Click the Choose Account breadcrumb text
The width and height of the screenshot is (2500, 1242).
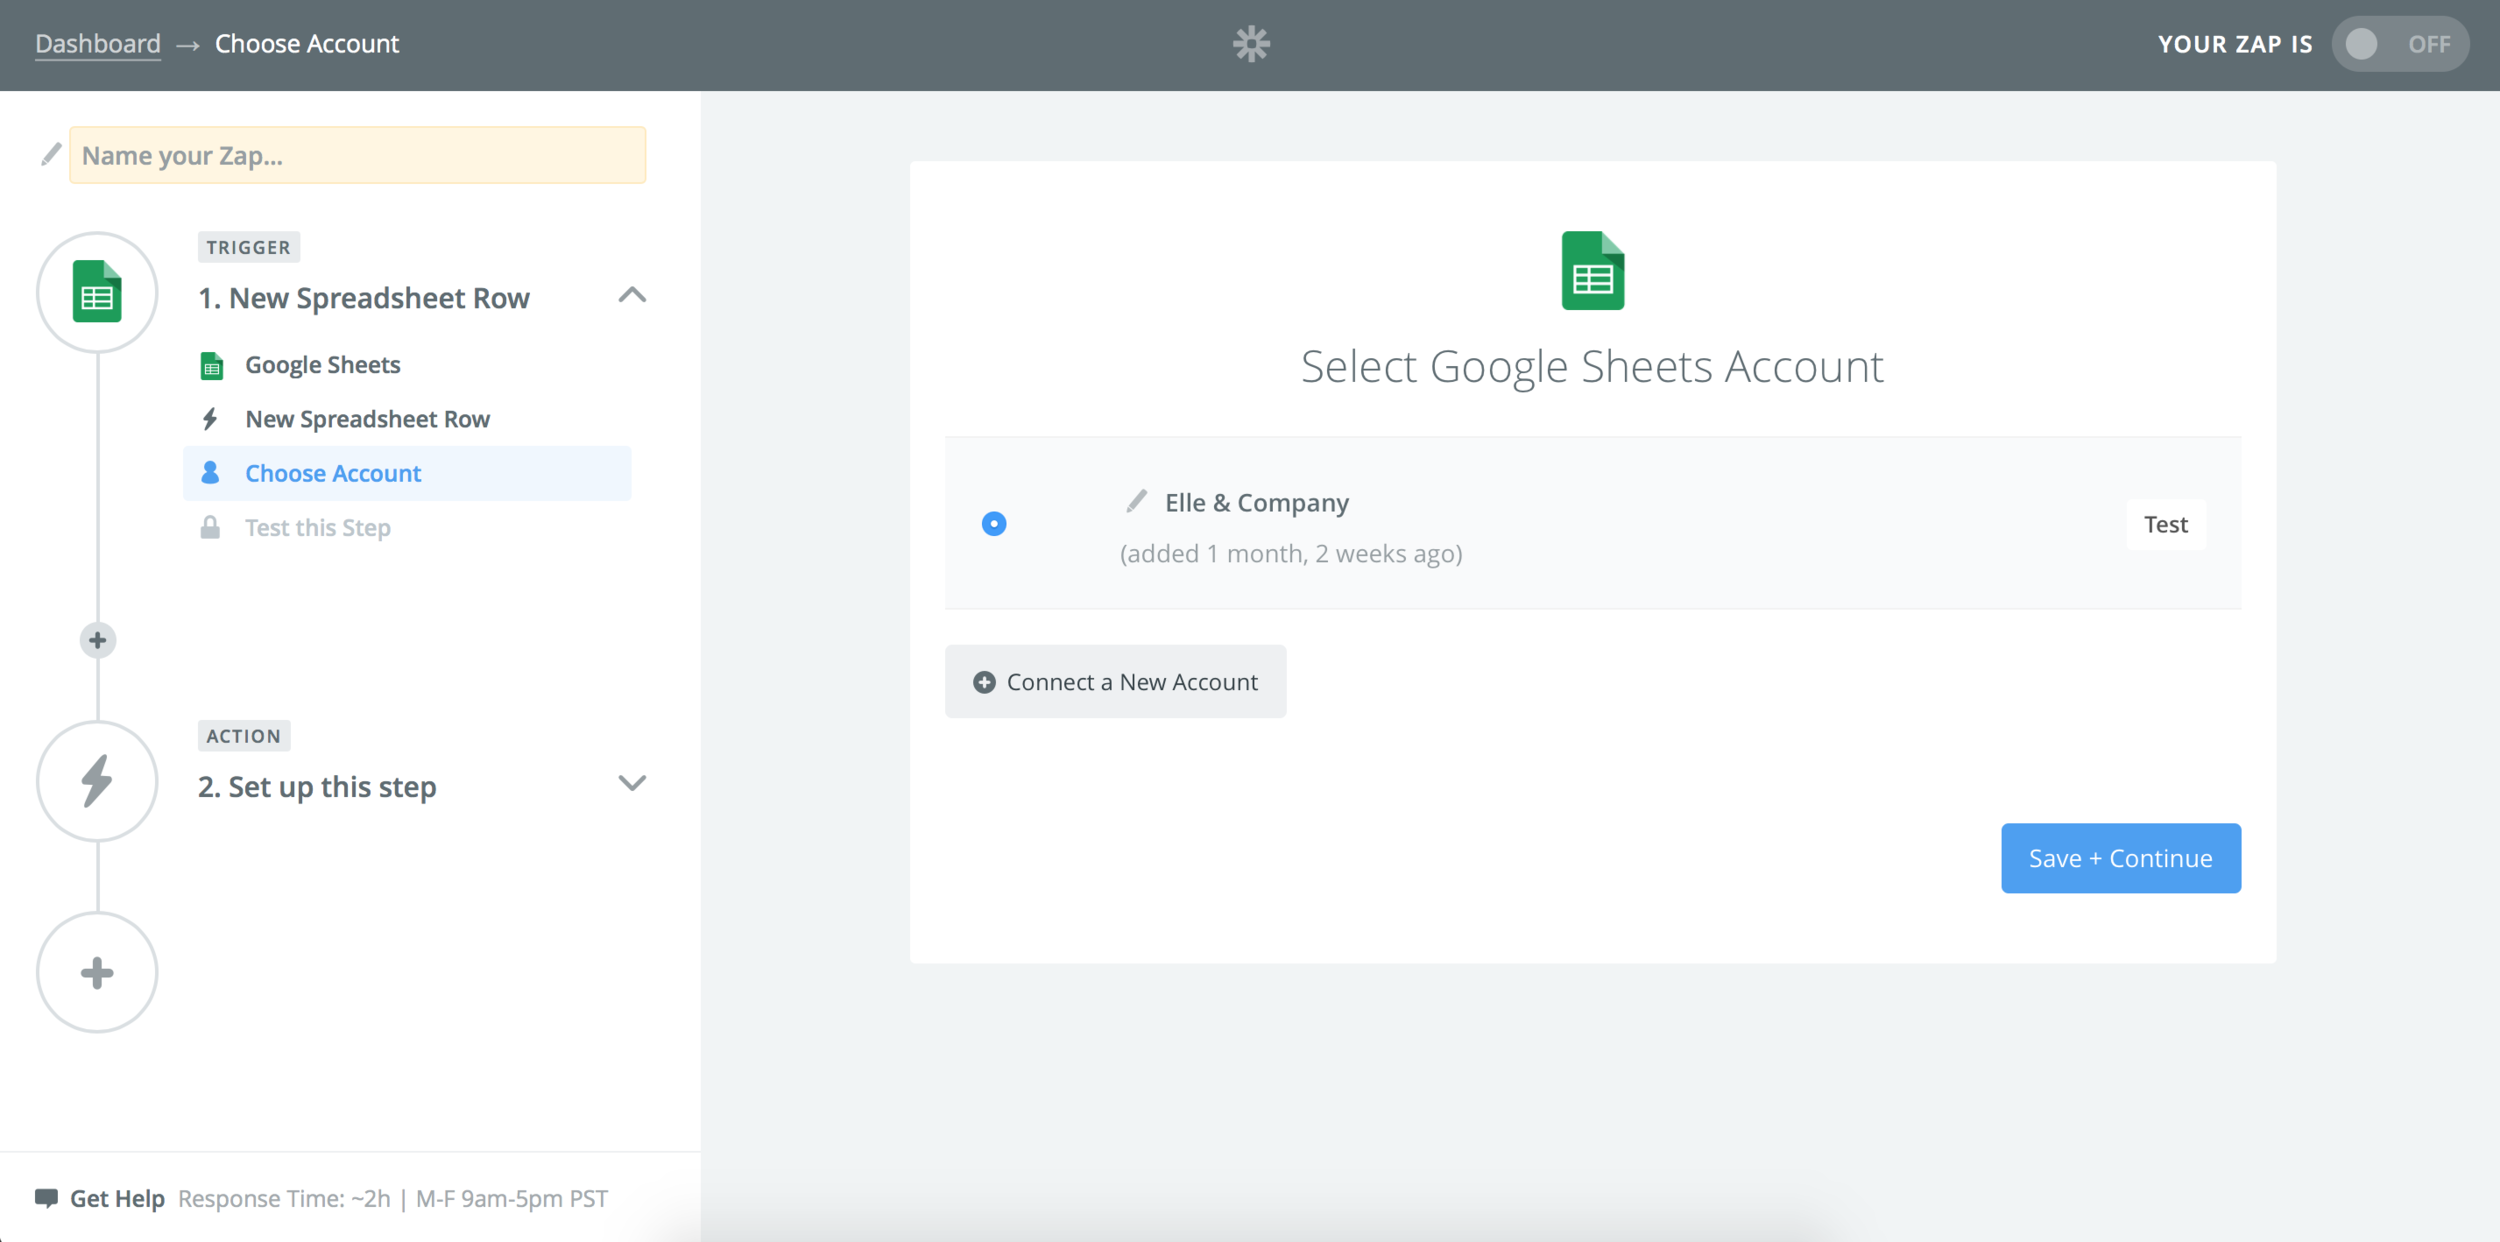(307, 44)
